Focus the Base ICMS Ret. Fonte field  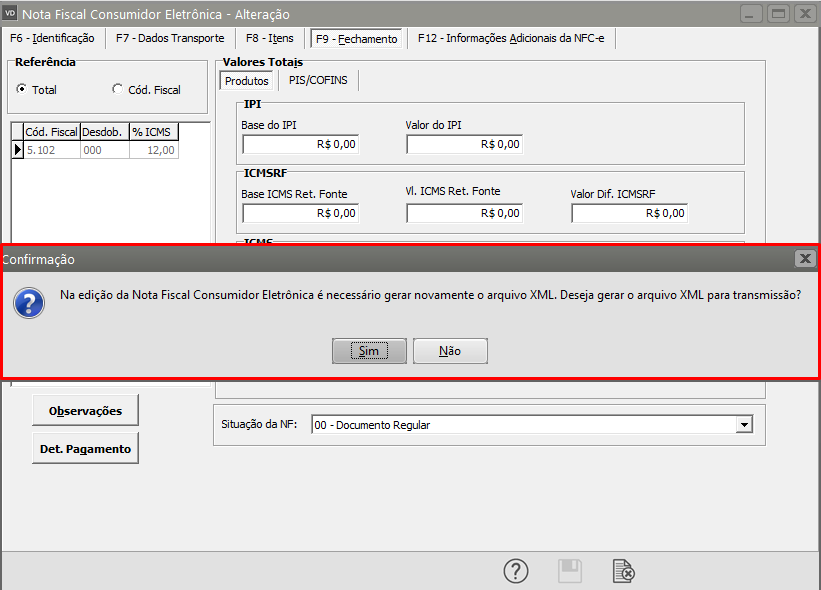301,213
